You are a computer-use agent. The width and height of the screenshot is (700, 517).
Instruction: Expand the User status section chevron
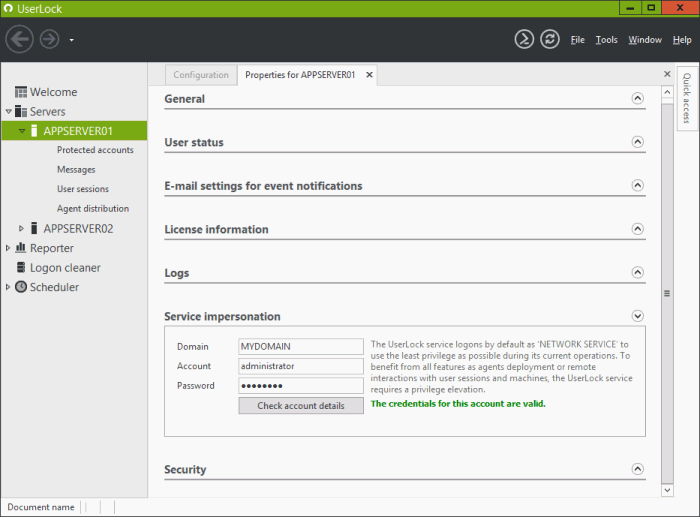(638, 142)
